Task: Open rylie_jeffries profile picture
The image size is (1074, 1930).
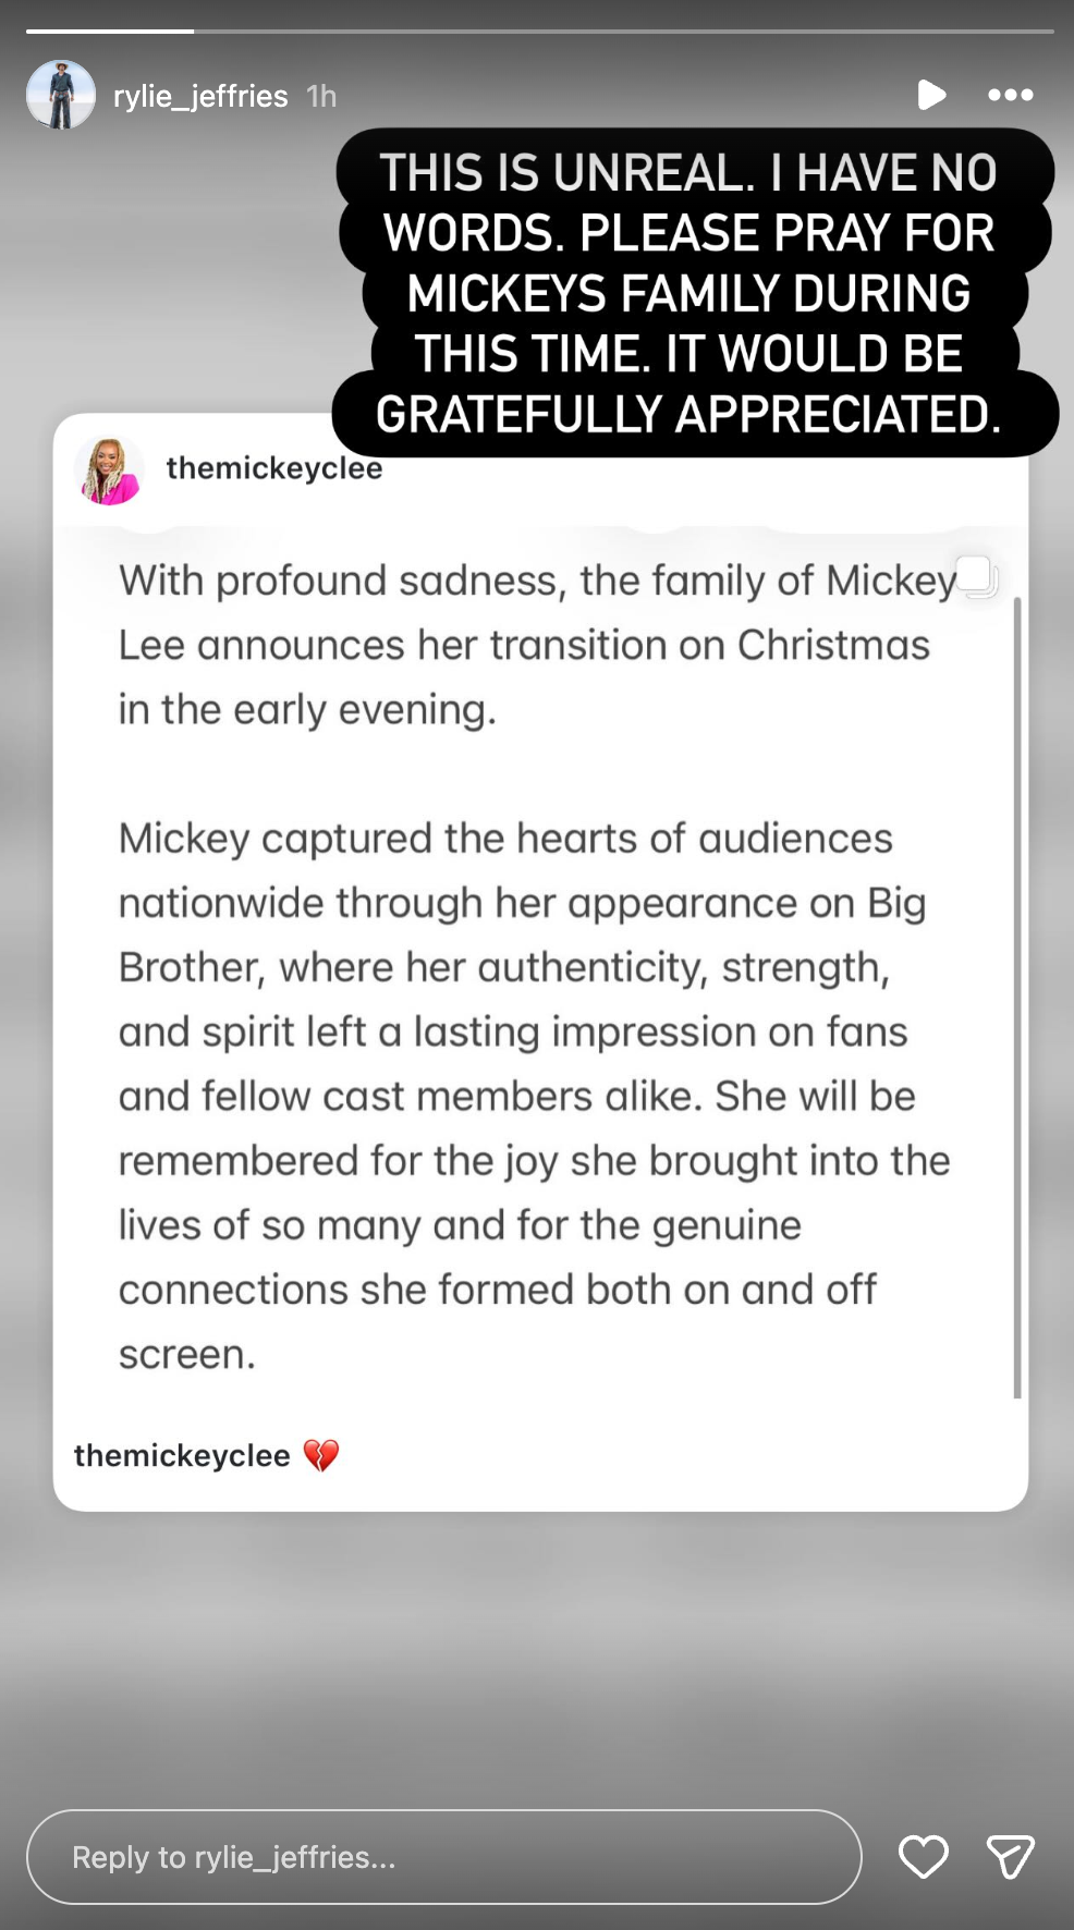Action: coord(61,95)
